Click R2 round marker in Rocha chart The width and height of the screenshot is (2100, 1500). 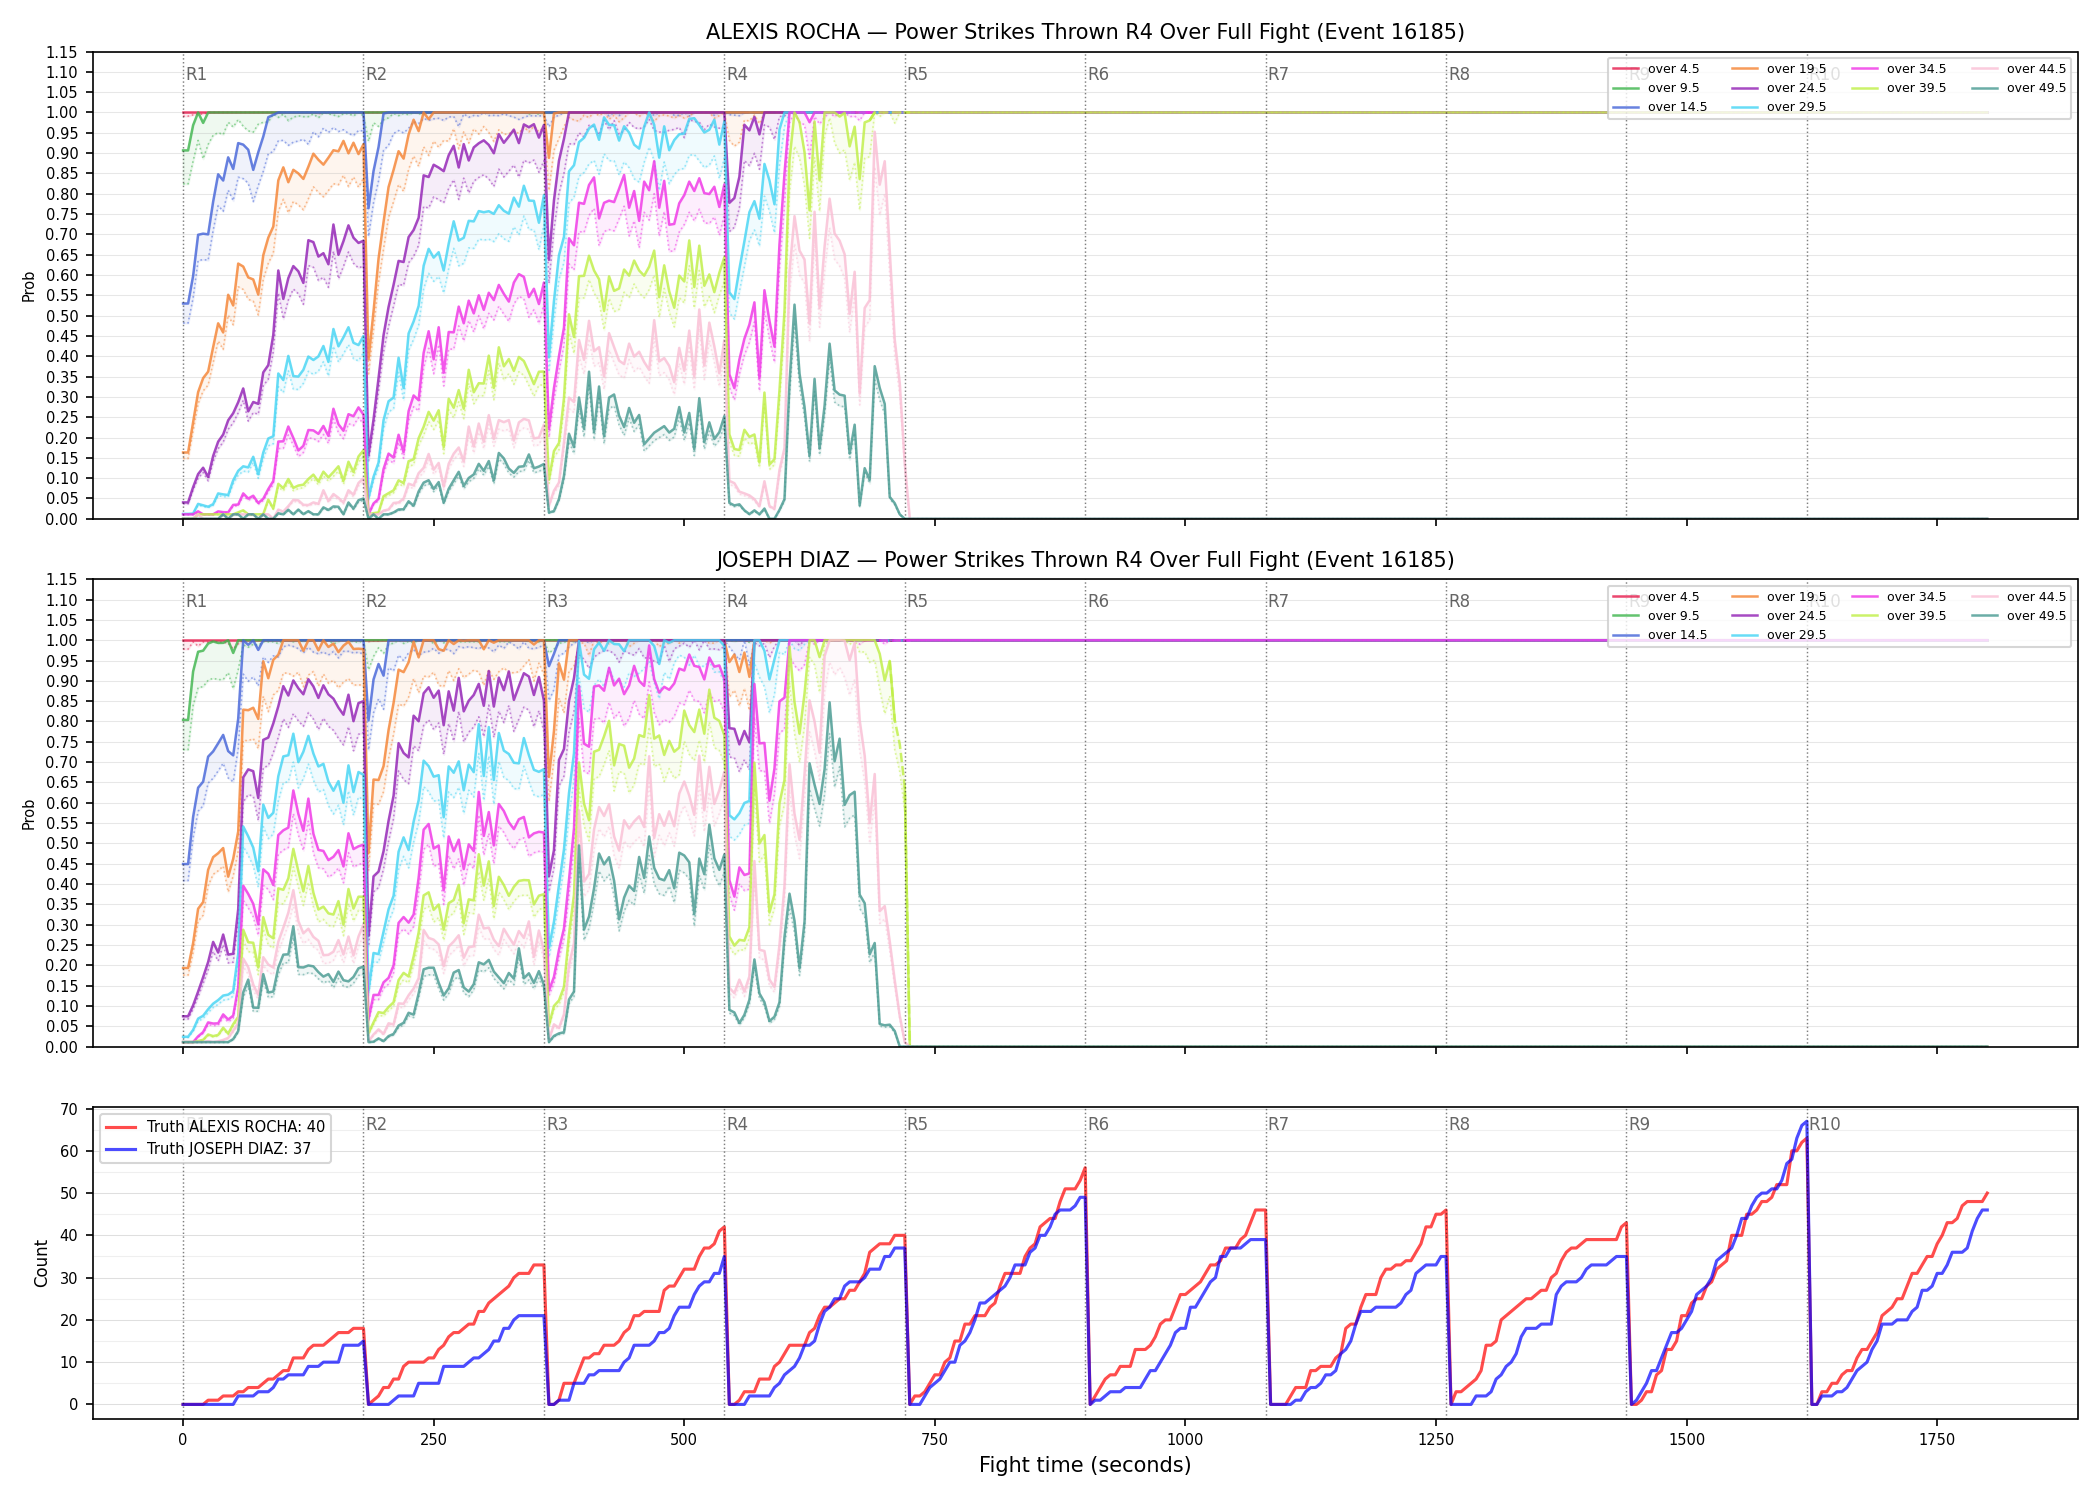pyautogui.click(x=376, y=74)
